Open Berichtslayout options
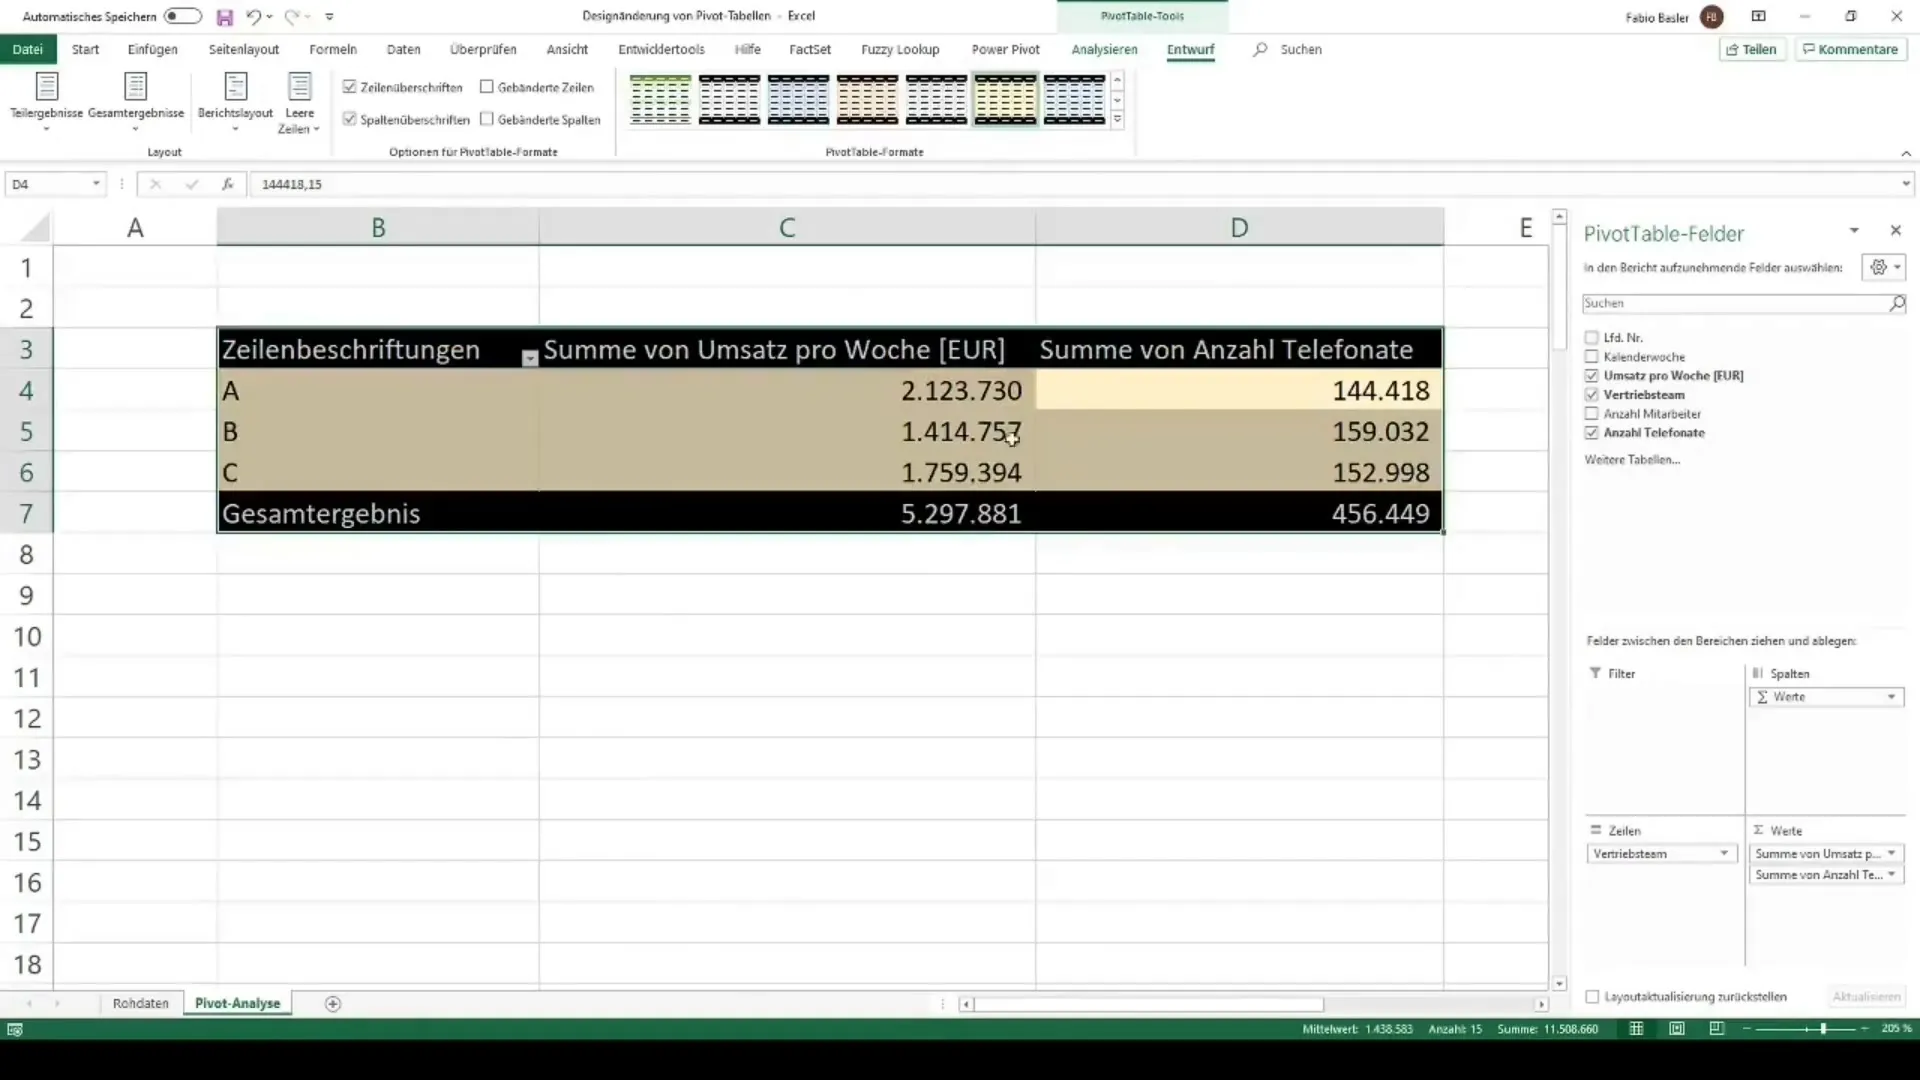Viewport: 1920px width, 1080px height. click(x=235, y=102)
